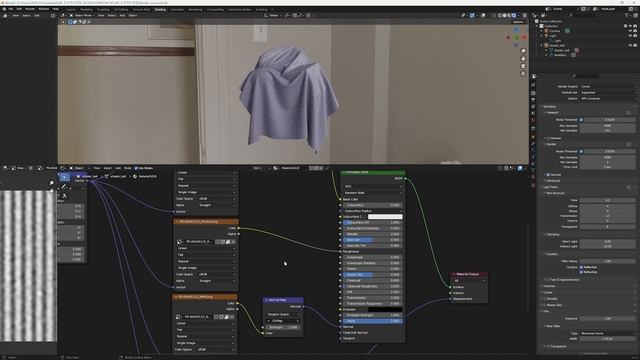The width and height of the screenshot is (640, 360).
Task: Click the Emission black color swatch
Action: [385, 310]
